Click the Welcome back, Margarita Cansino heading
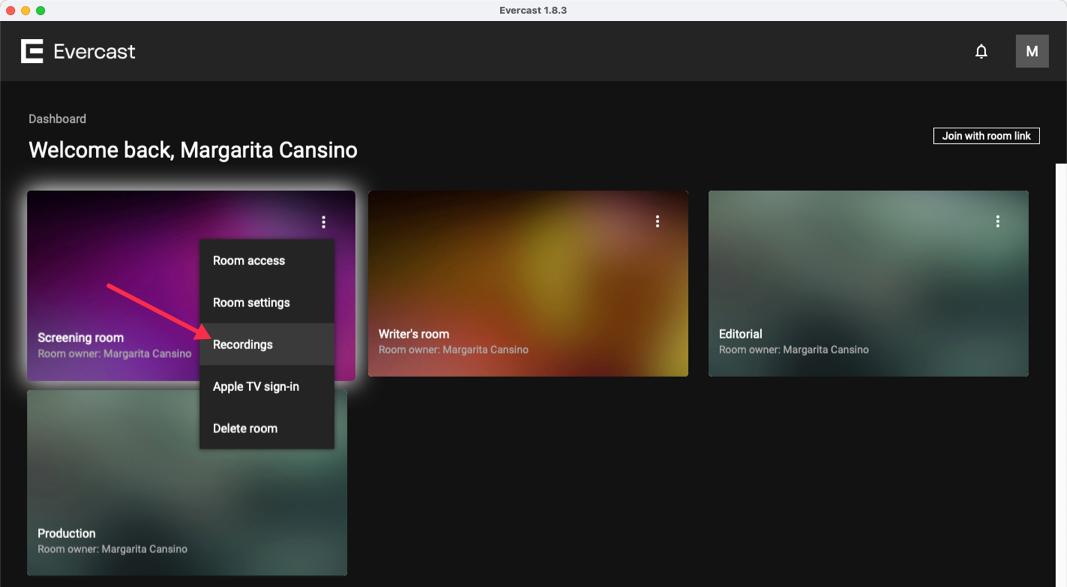The height and width of the screenshot is (587, 1067). 193,150
